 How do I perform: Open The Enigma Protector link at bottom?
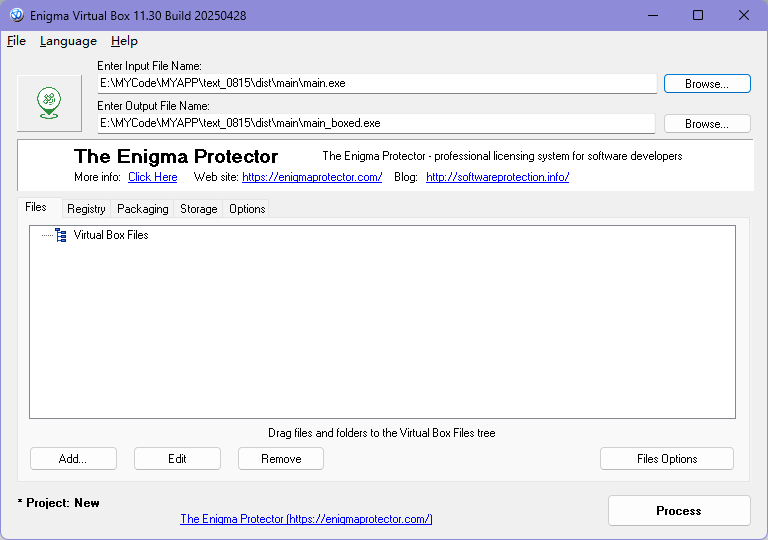pos(306,519)
